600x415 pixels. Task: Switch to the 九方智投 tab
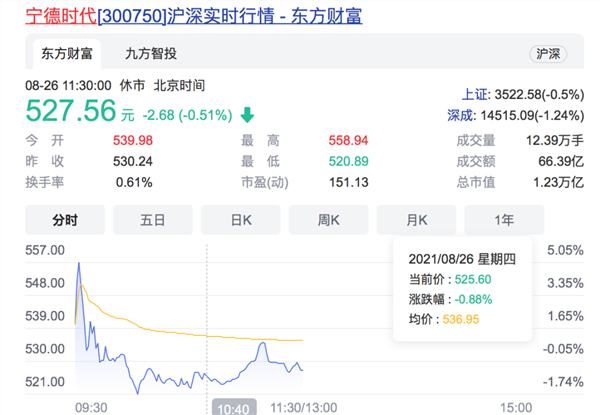pyautogui.click(x=151, y=54)
